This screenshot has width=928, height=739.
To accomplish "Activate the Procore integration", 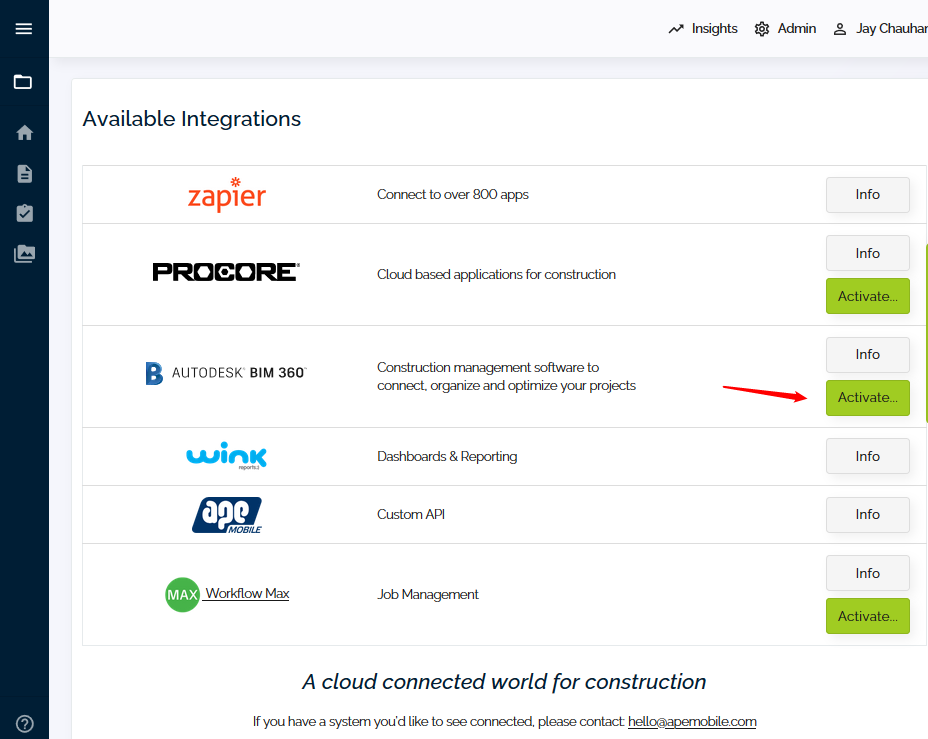I will tap(868, 296).
